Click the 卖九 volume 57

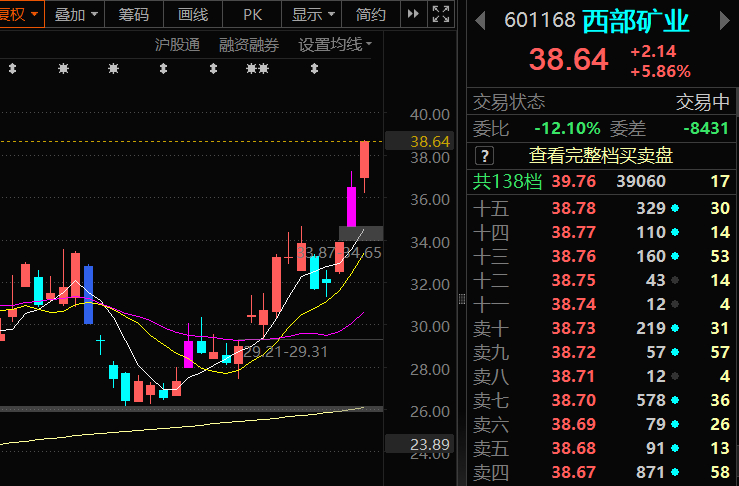[x=655, y=352]
